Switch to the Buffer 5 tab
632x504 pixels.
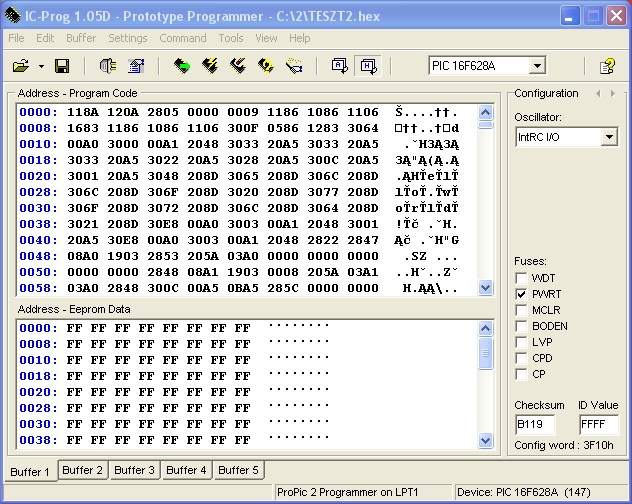pyautogui.click(x=238, y=470)
